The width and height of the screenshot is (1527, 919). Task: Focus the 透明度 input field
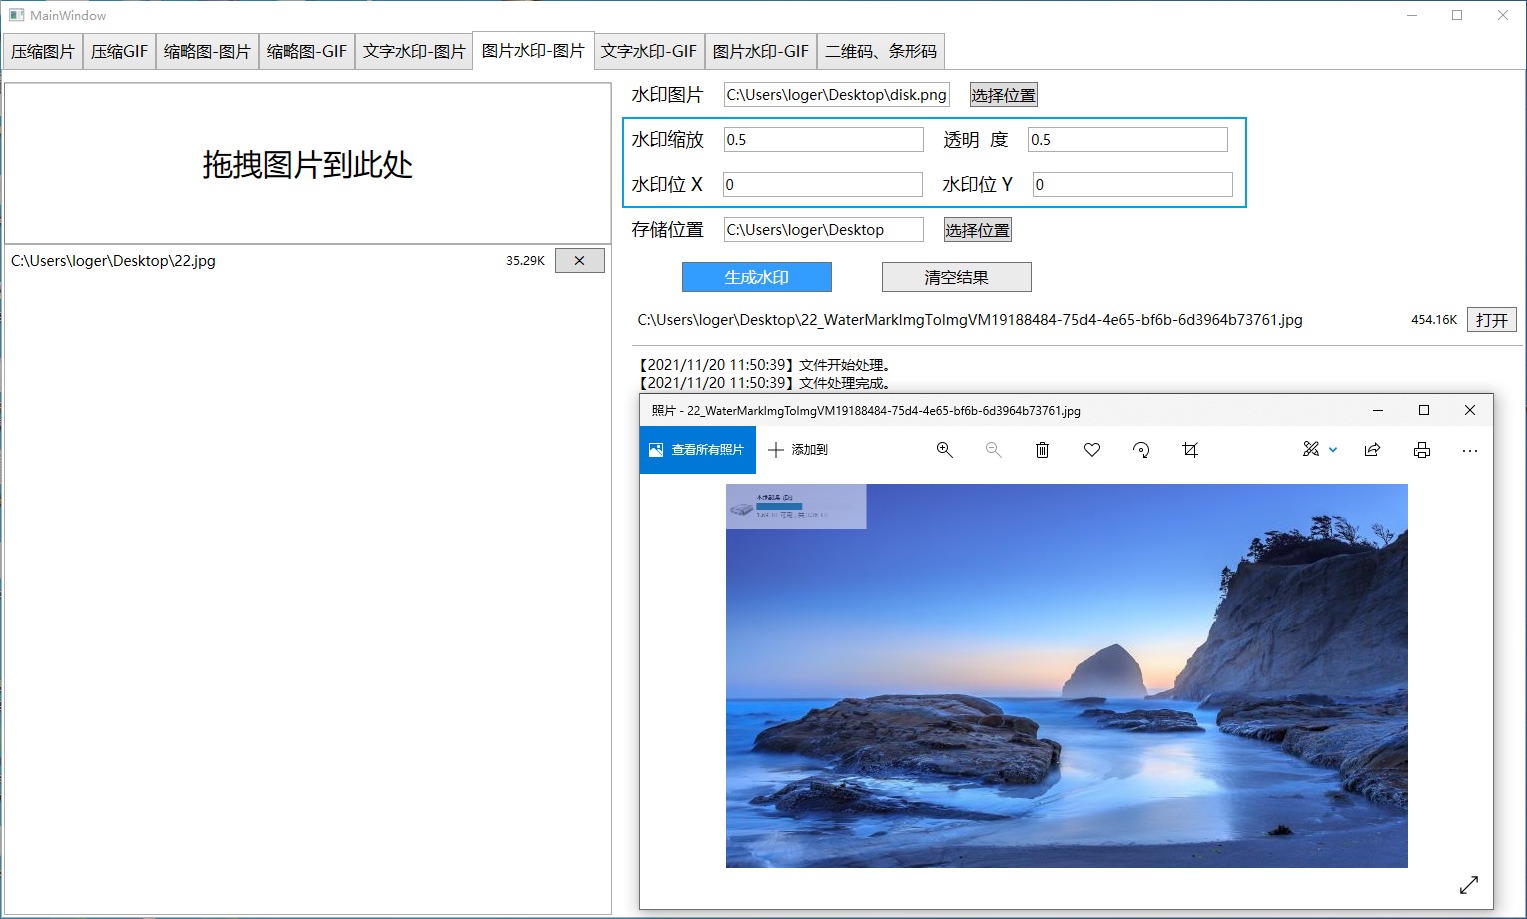(x=1128, y=140)
